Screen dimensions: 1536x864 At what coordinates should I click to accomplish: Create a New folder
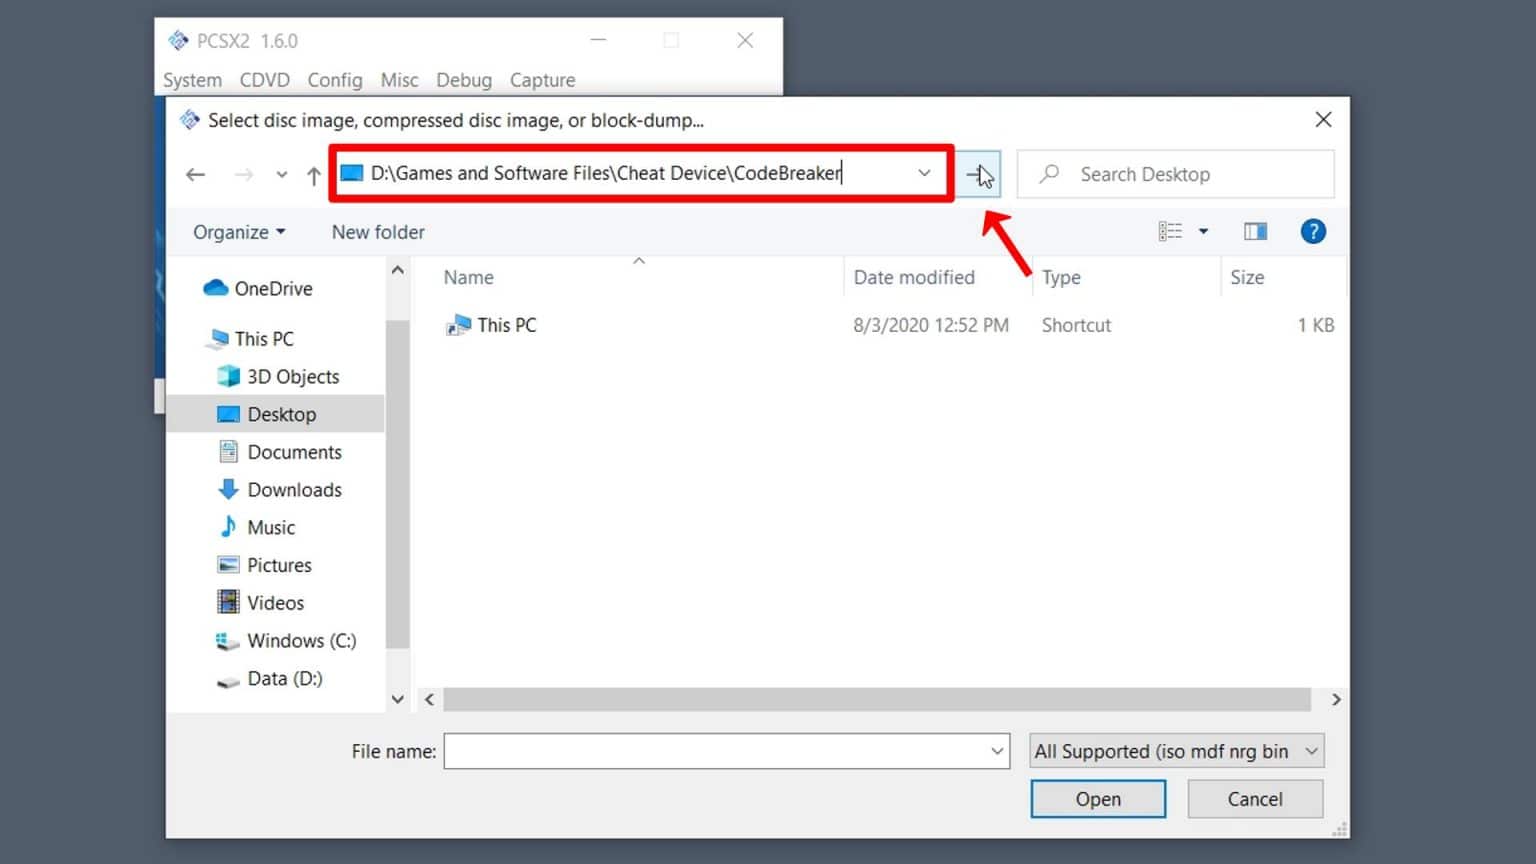pos(378,232)
